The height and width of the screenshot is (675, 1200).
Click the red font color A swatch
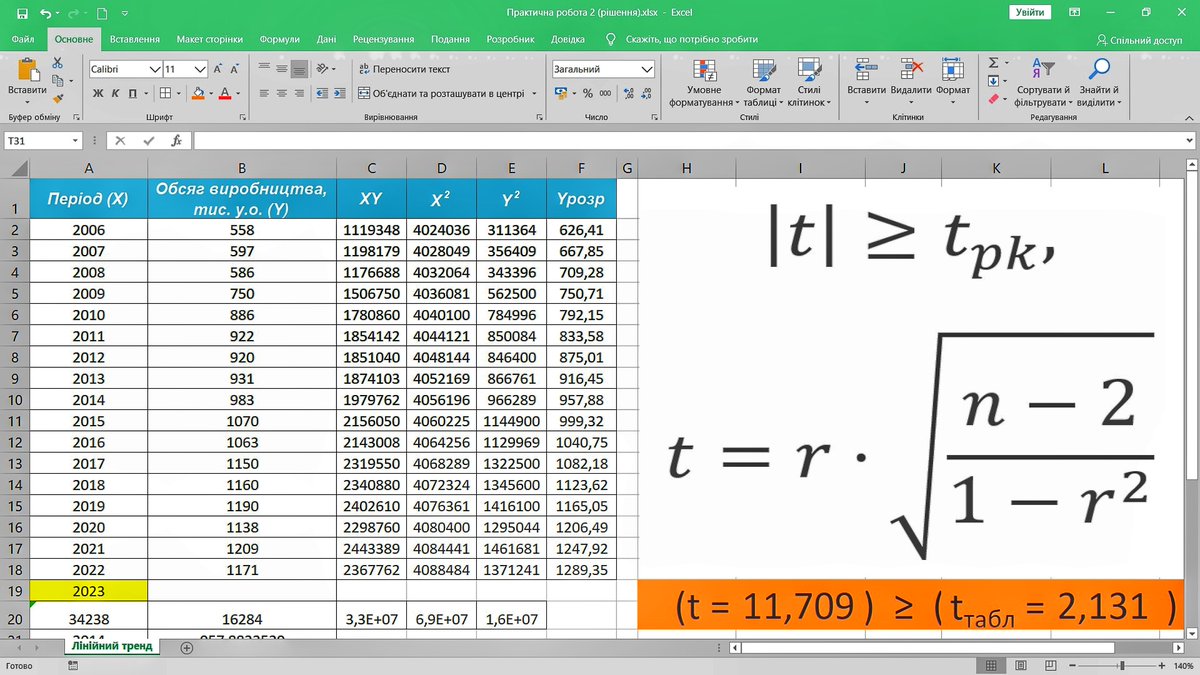(x=224, y=93)
